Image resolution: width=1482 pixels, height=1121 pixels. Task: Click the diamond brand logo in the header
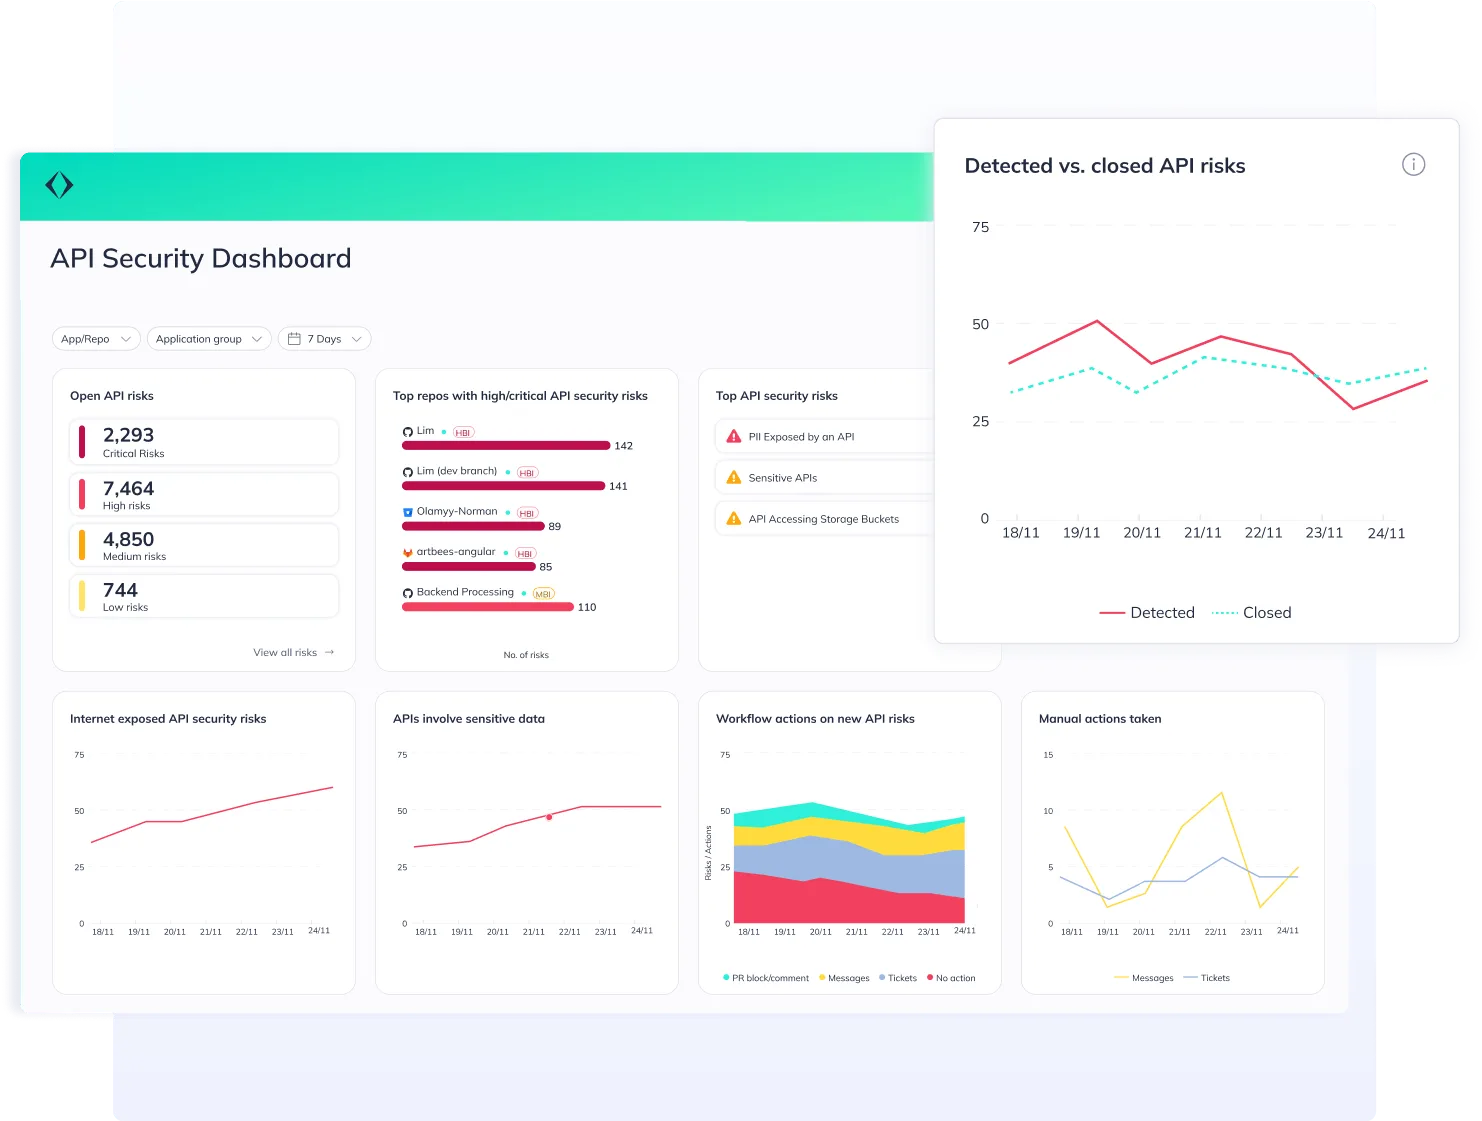tap(58, 184)
